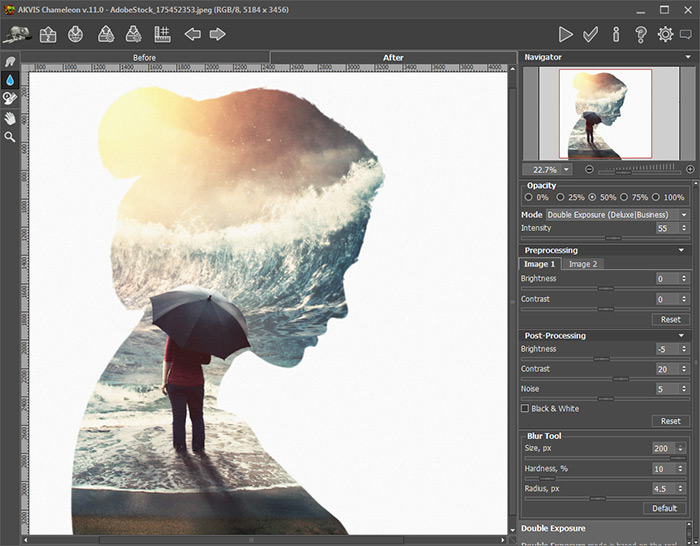Screen dimensions: 700x546
Task: Apply the result with the checkmark icon
Action: coord(591,34)
